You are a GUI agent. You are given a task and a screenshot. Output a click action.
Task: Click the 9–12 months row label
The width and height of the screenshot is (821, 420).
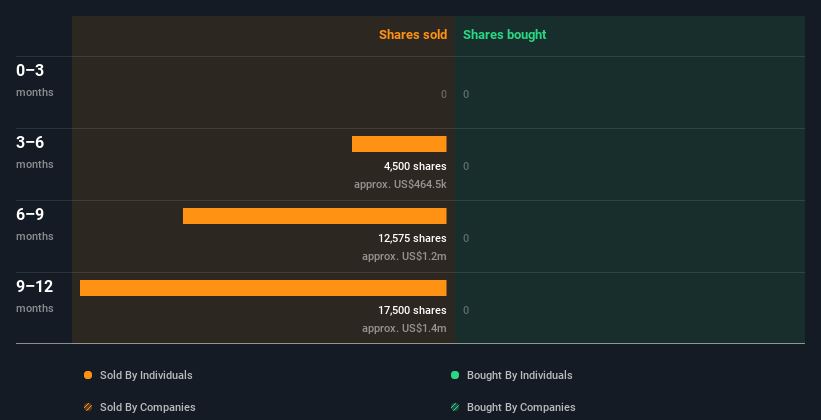(35, 296)
